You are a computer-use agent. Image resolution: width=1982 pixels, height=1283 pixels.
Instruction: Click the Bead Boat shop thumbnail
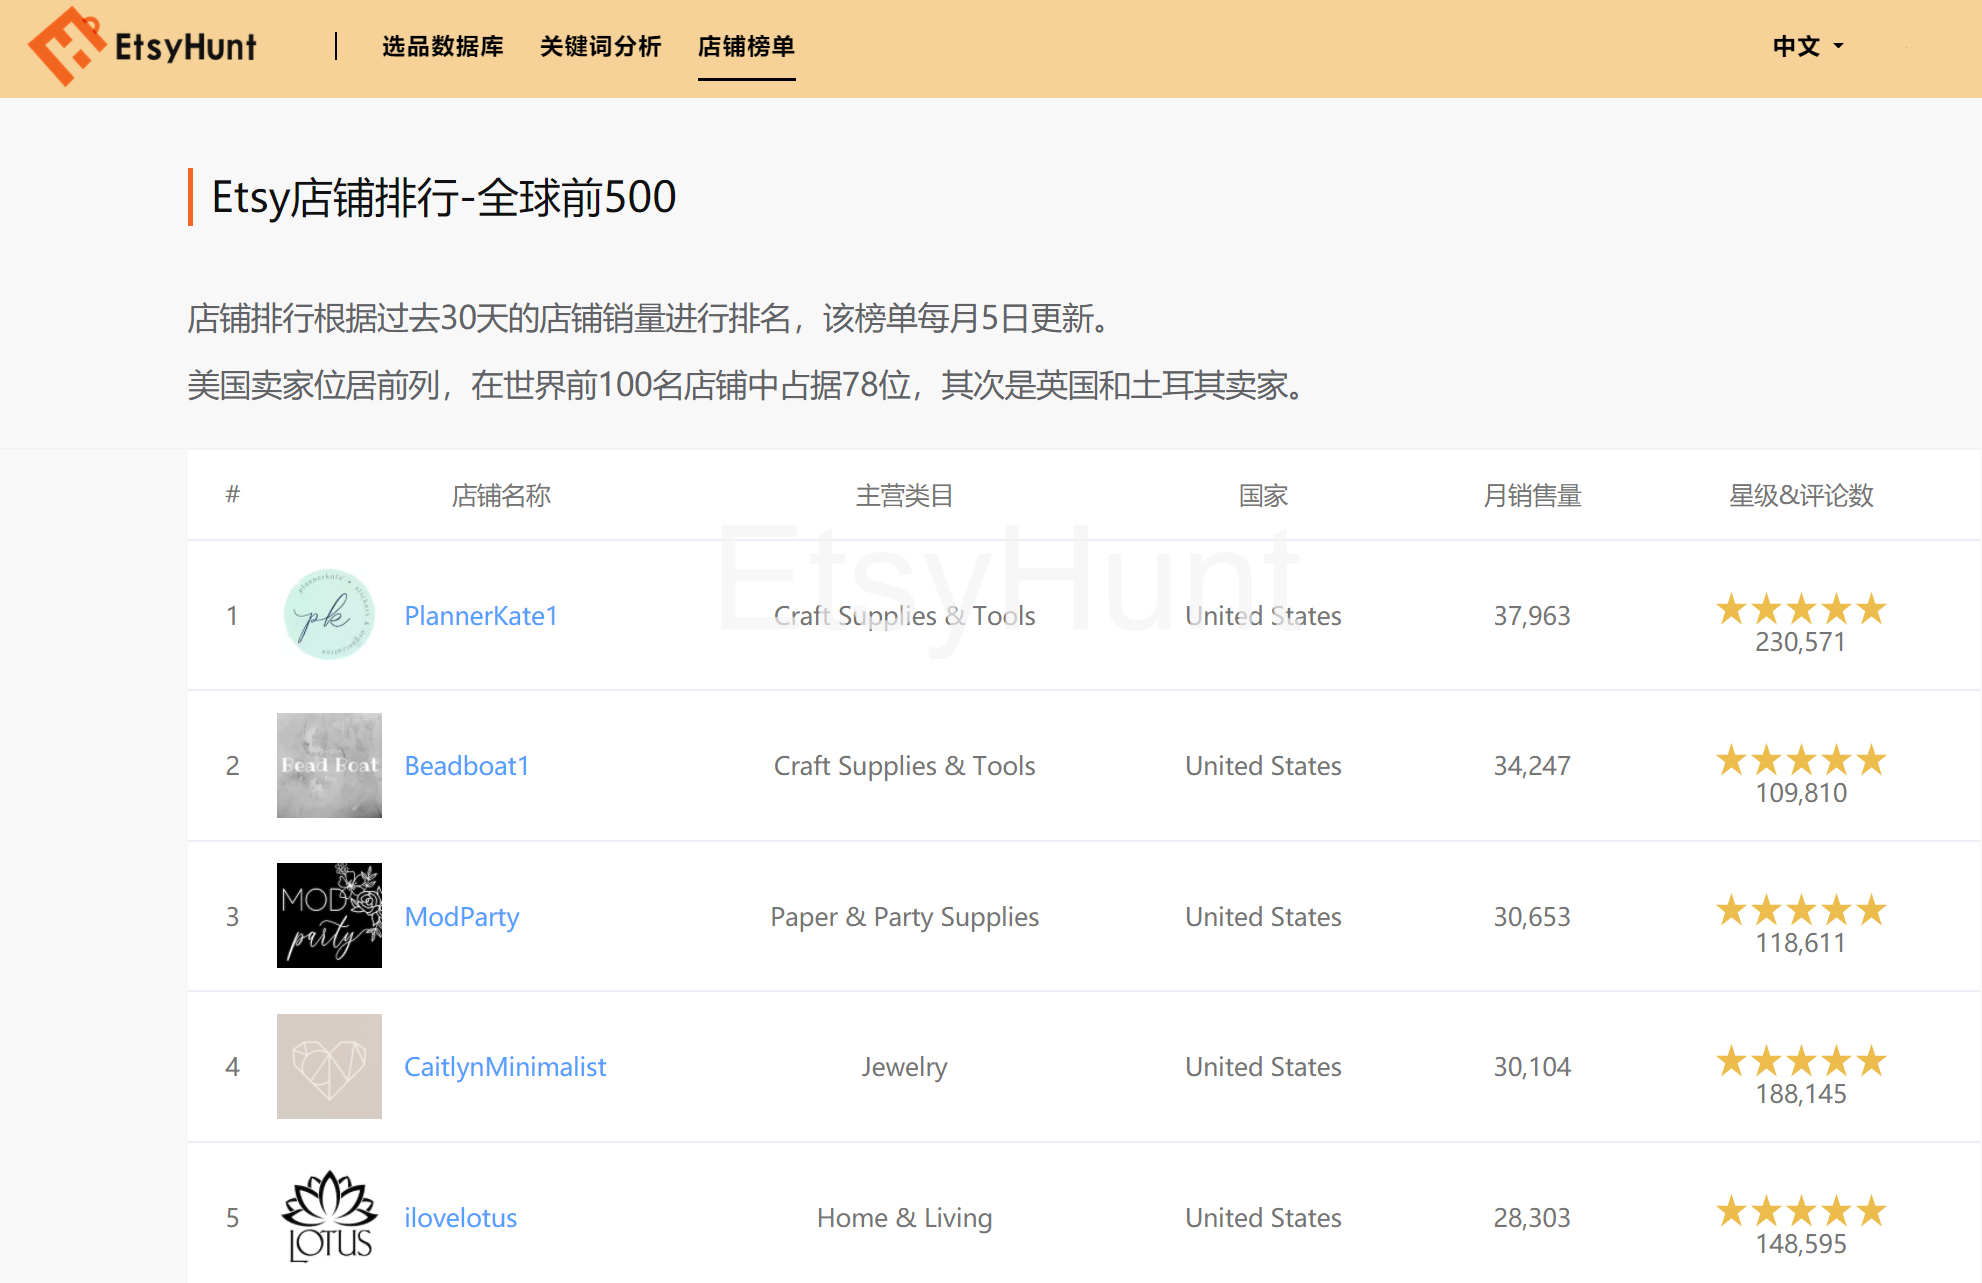point(329,765)
